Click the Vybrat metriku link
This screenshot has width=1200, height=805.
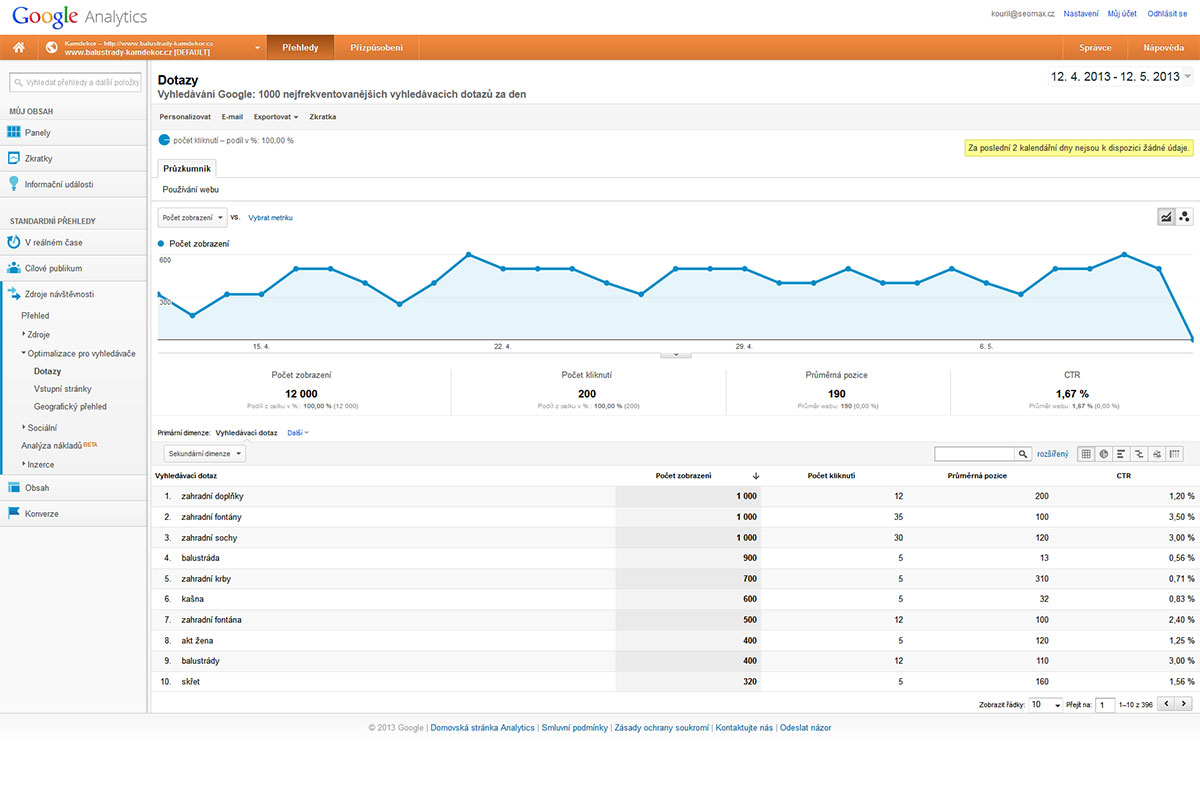click(270, 217)
